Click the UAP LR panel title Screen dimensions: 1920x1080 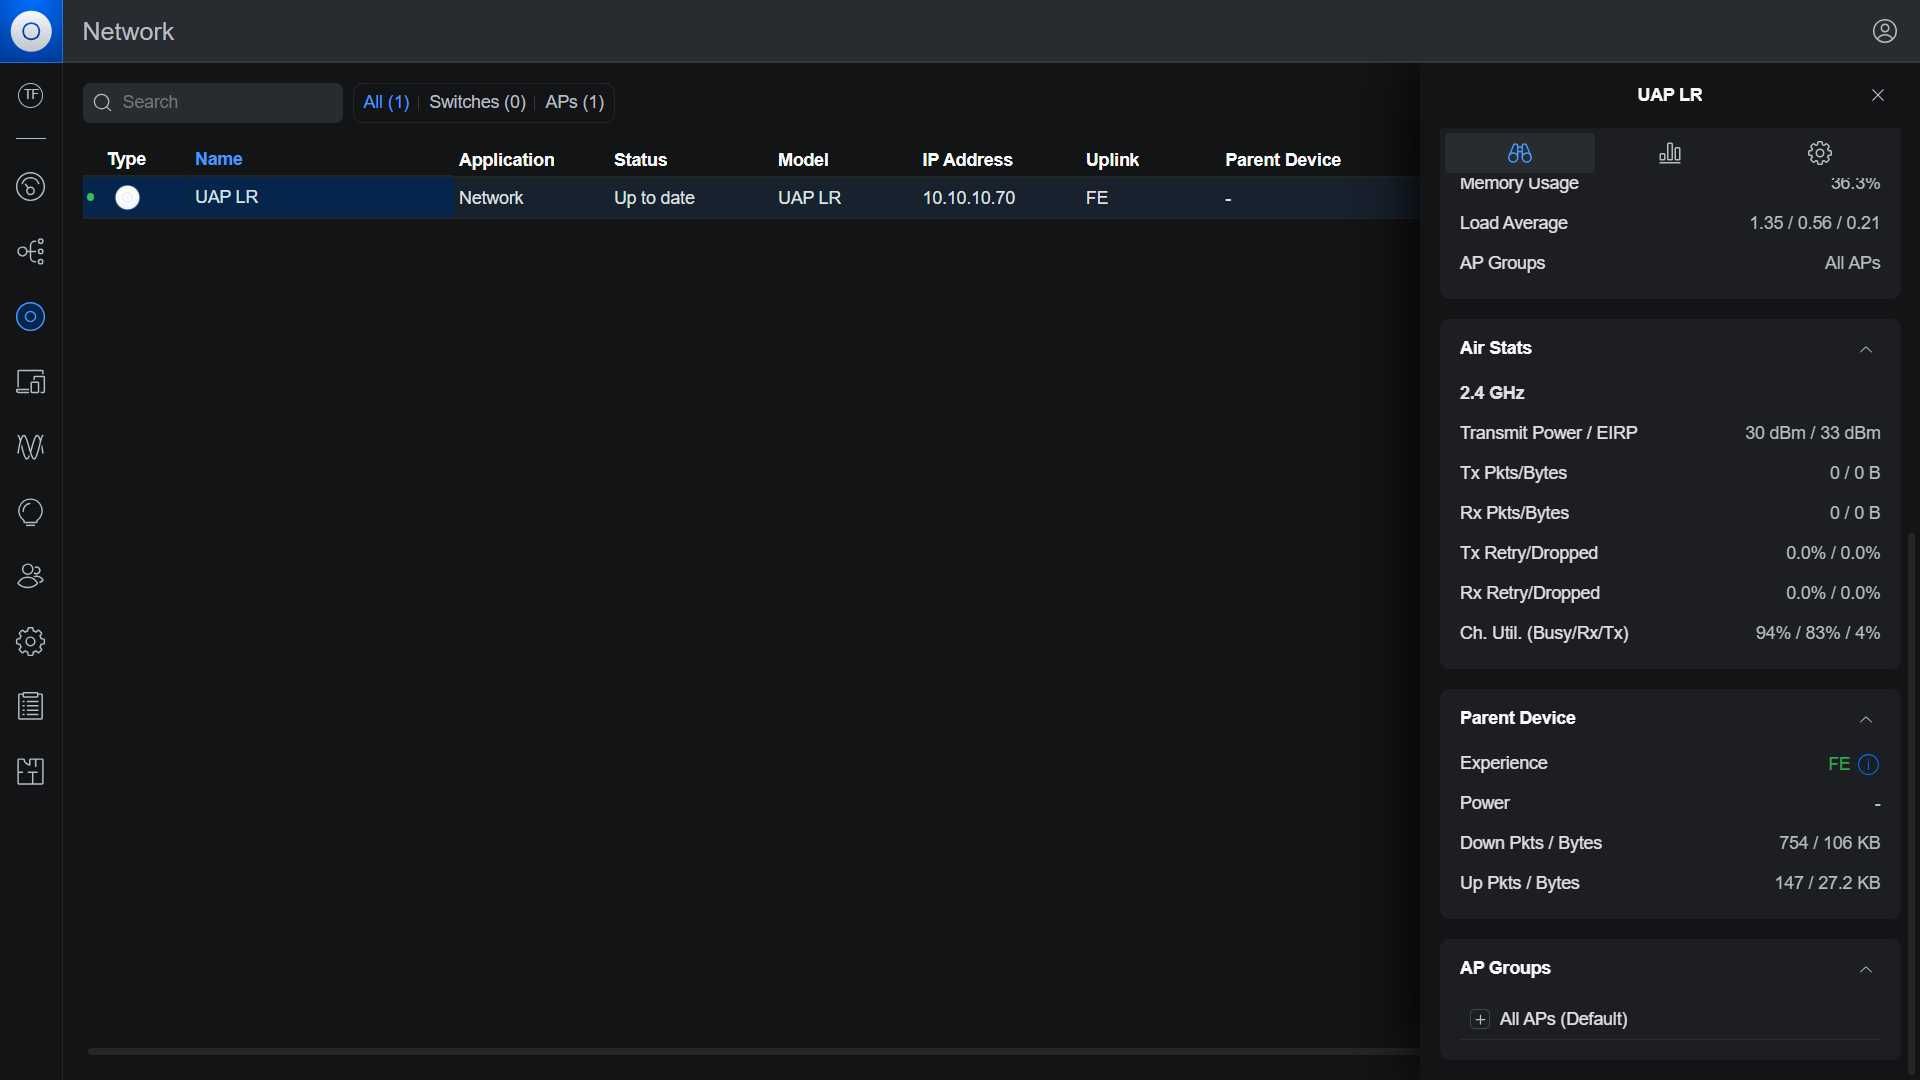coord(1670,95)
